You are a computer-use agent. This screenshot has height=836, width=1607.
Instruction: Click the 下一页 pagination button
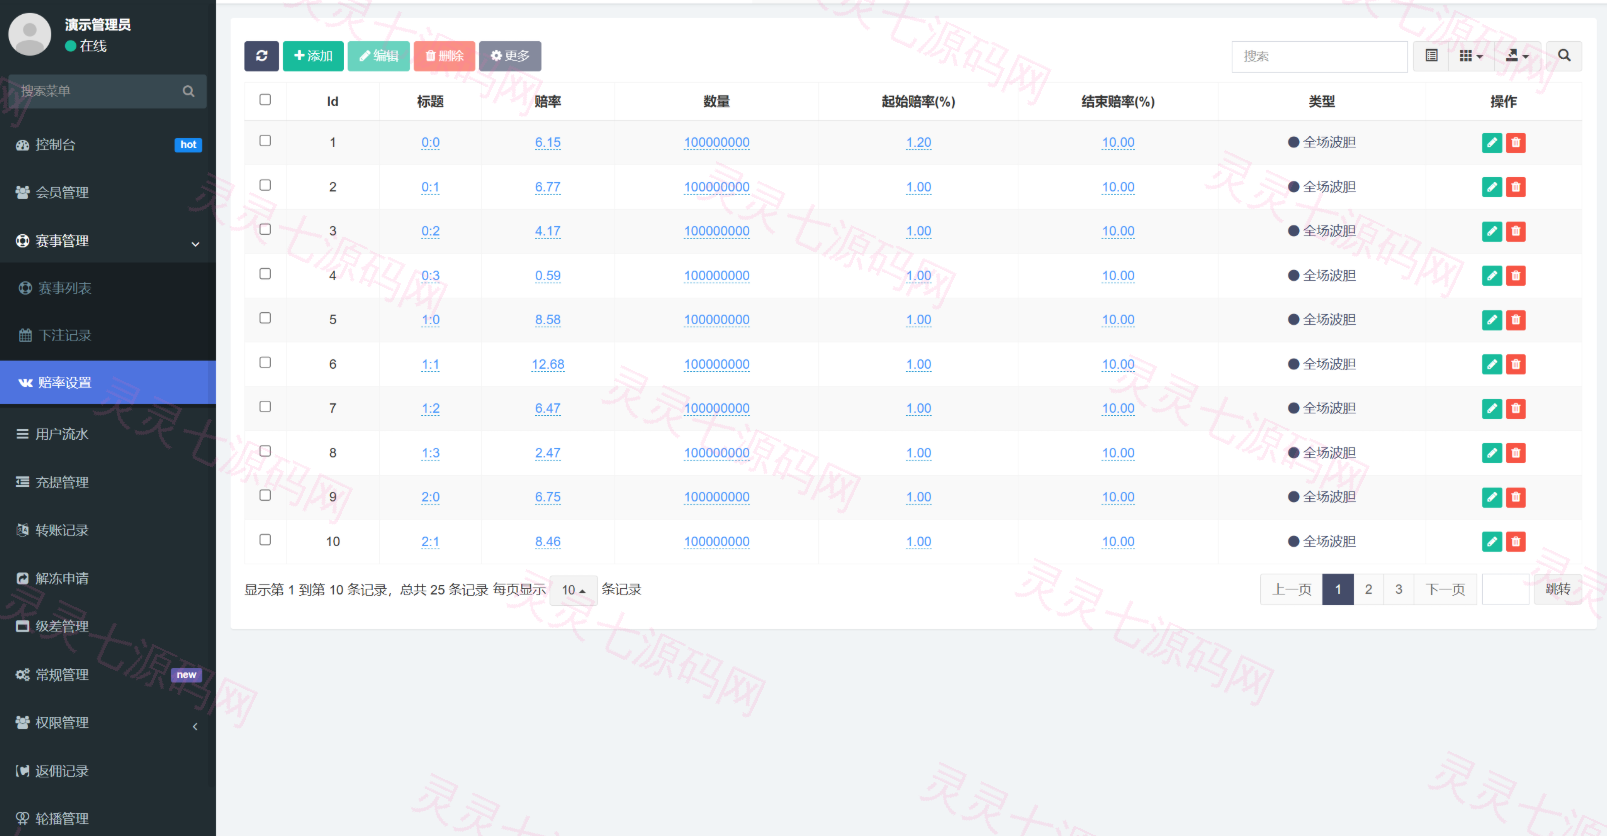click(1445, 590)
